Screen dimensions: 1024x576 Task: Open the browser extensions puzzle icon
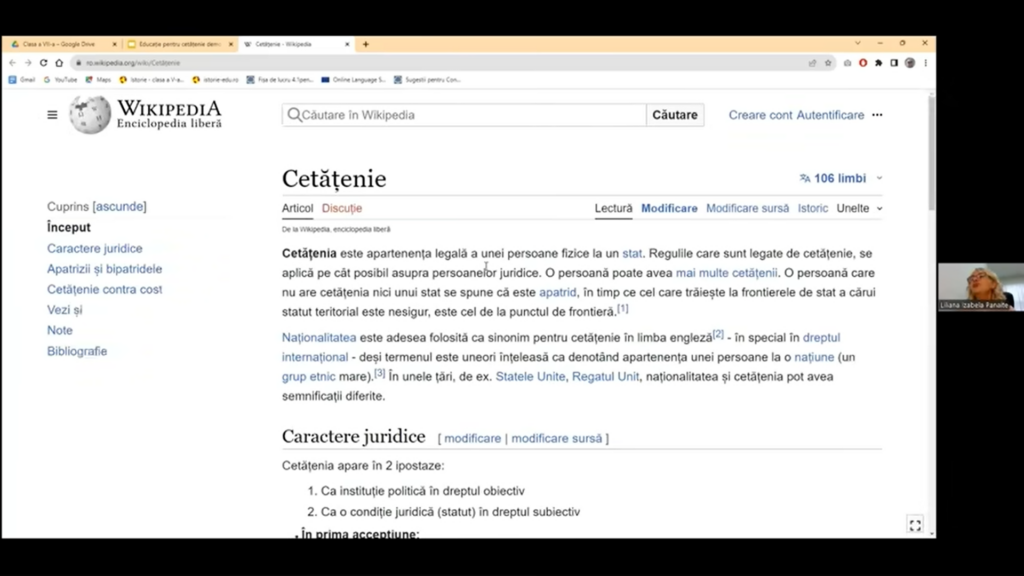click(878, 63)
